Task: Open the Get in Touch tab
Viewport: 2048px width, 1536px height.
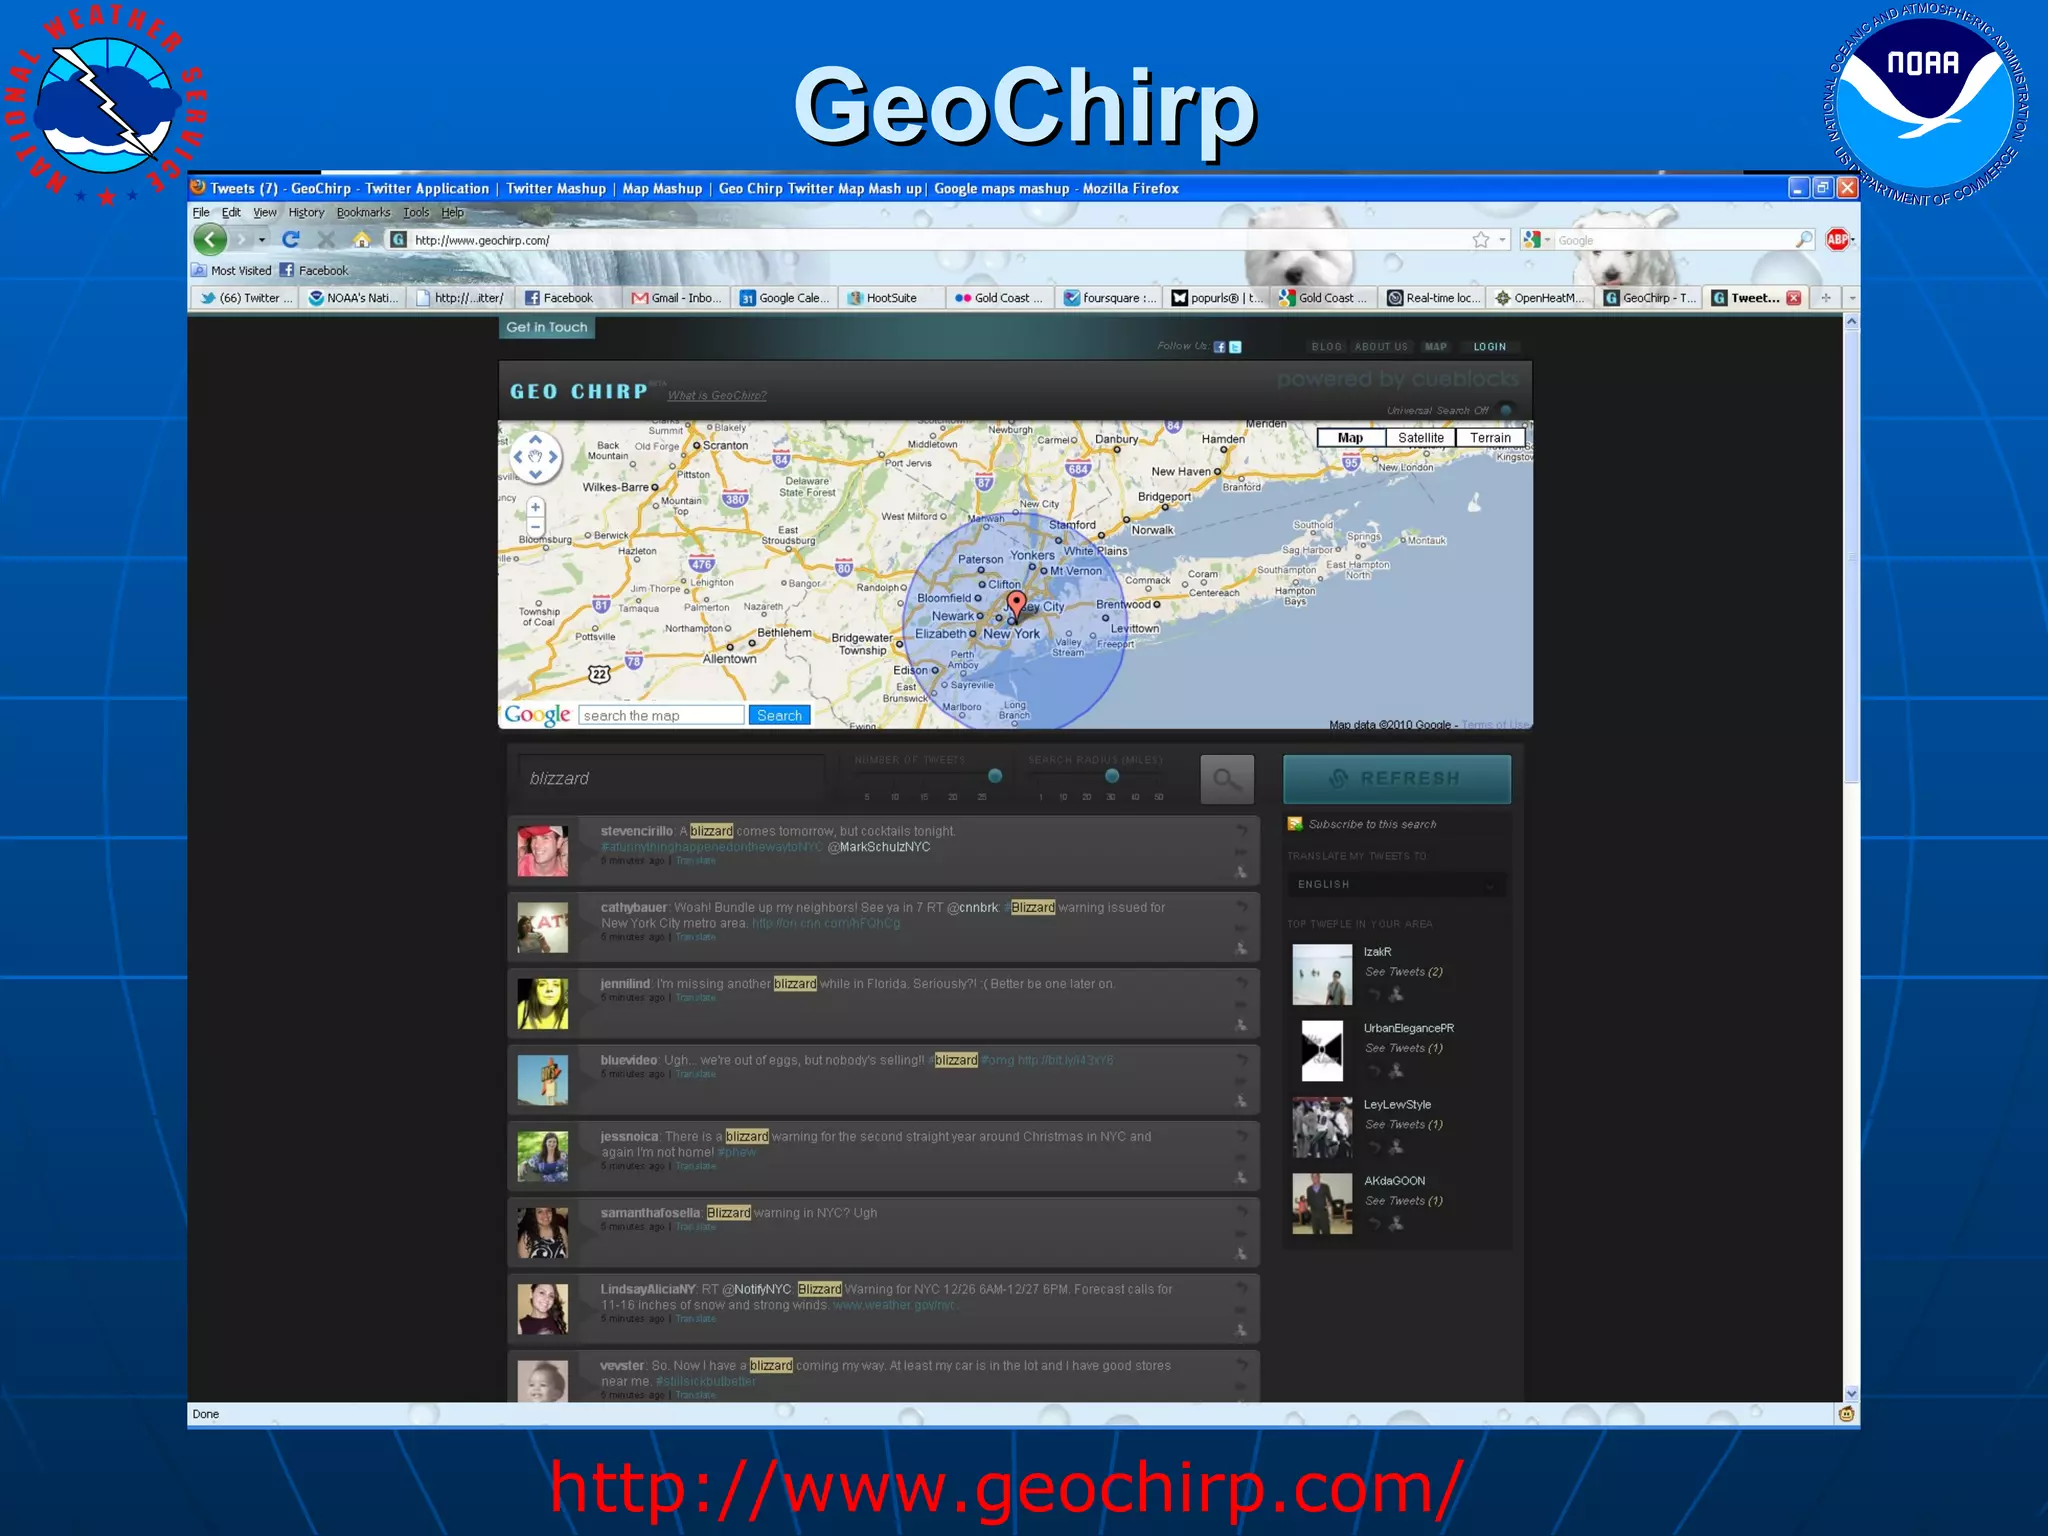Action: pos(546,327)
